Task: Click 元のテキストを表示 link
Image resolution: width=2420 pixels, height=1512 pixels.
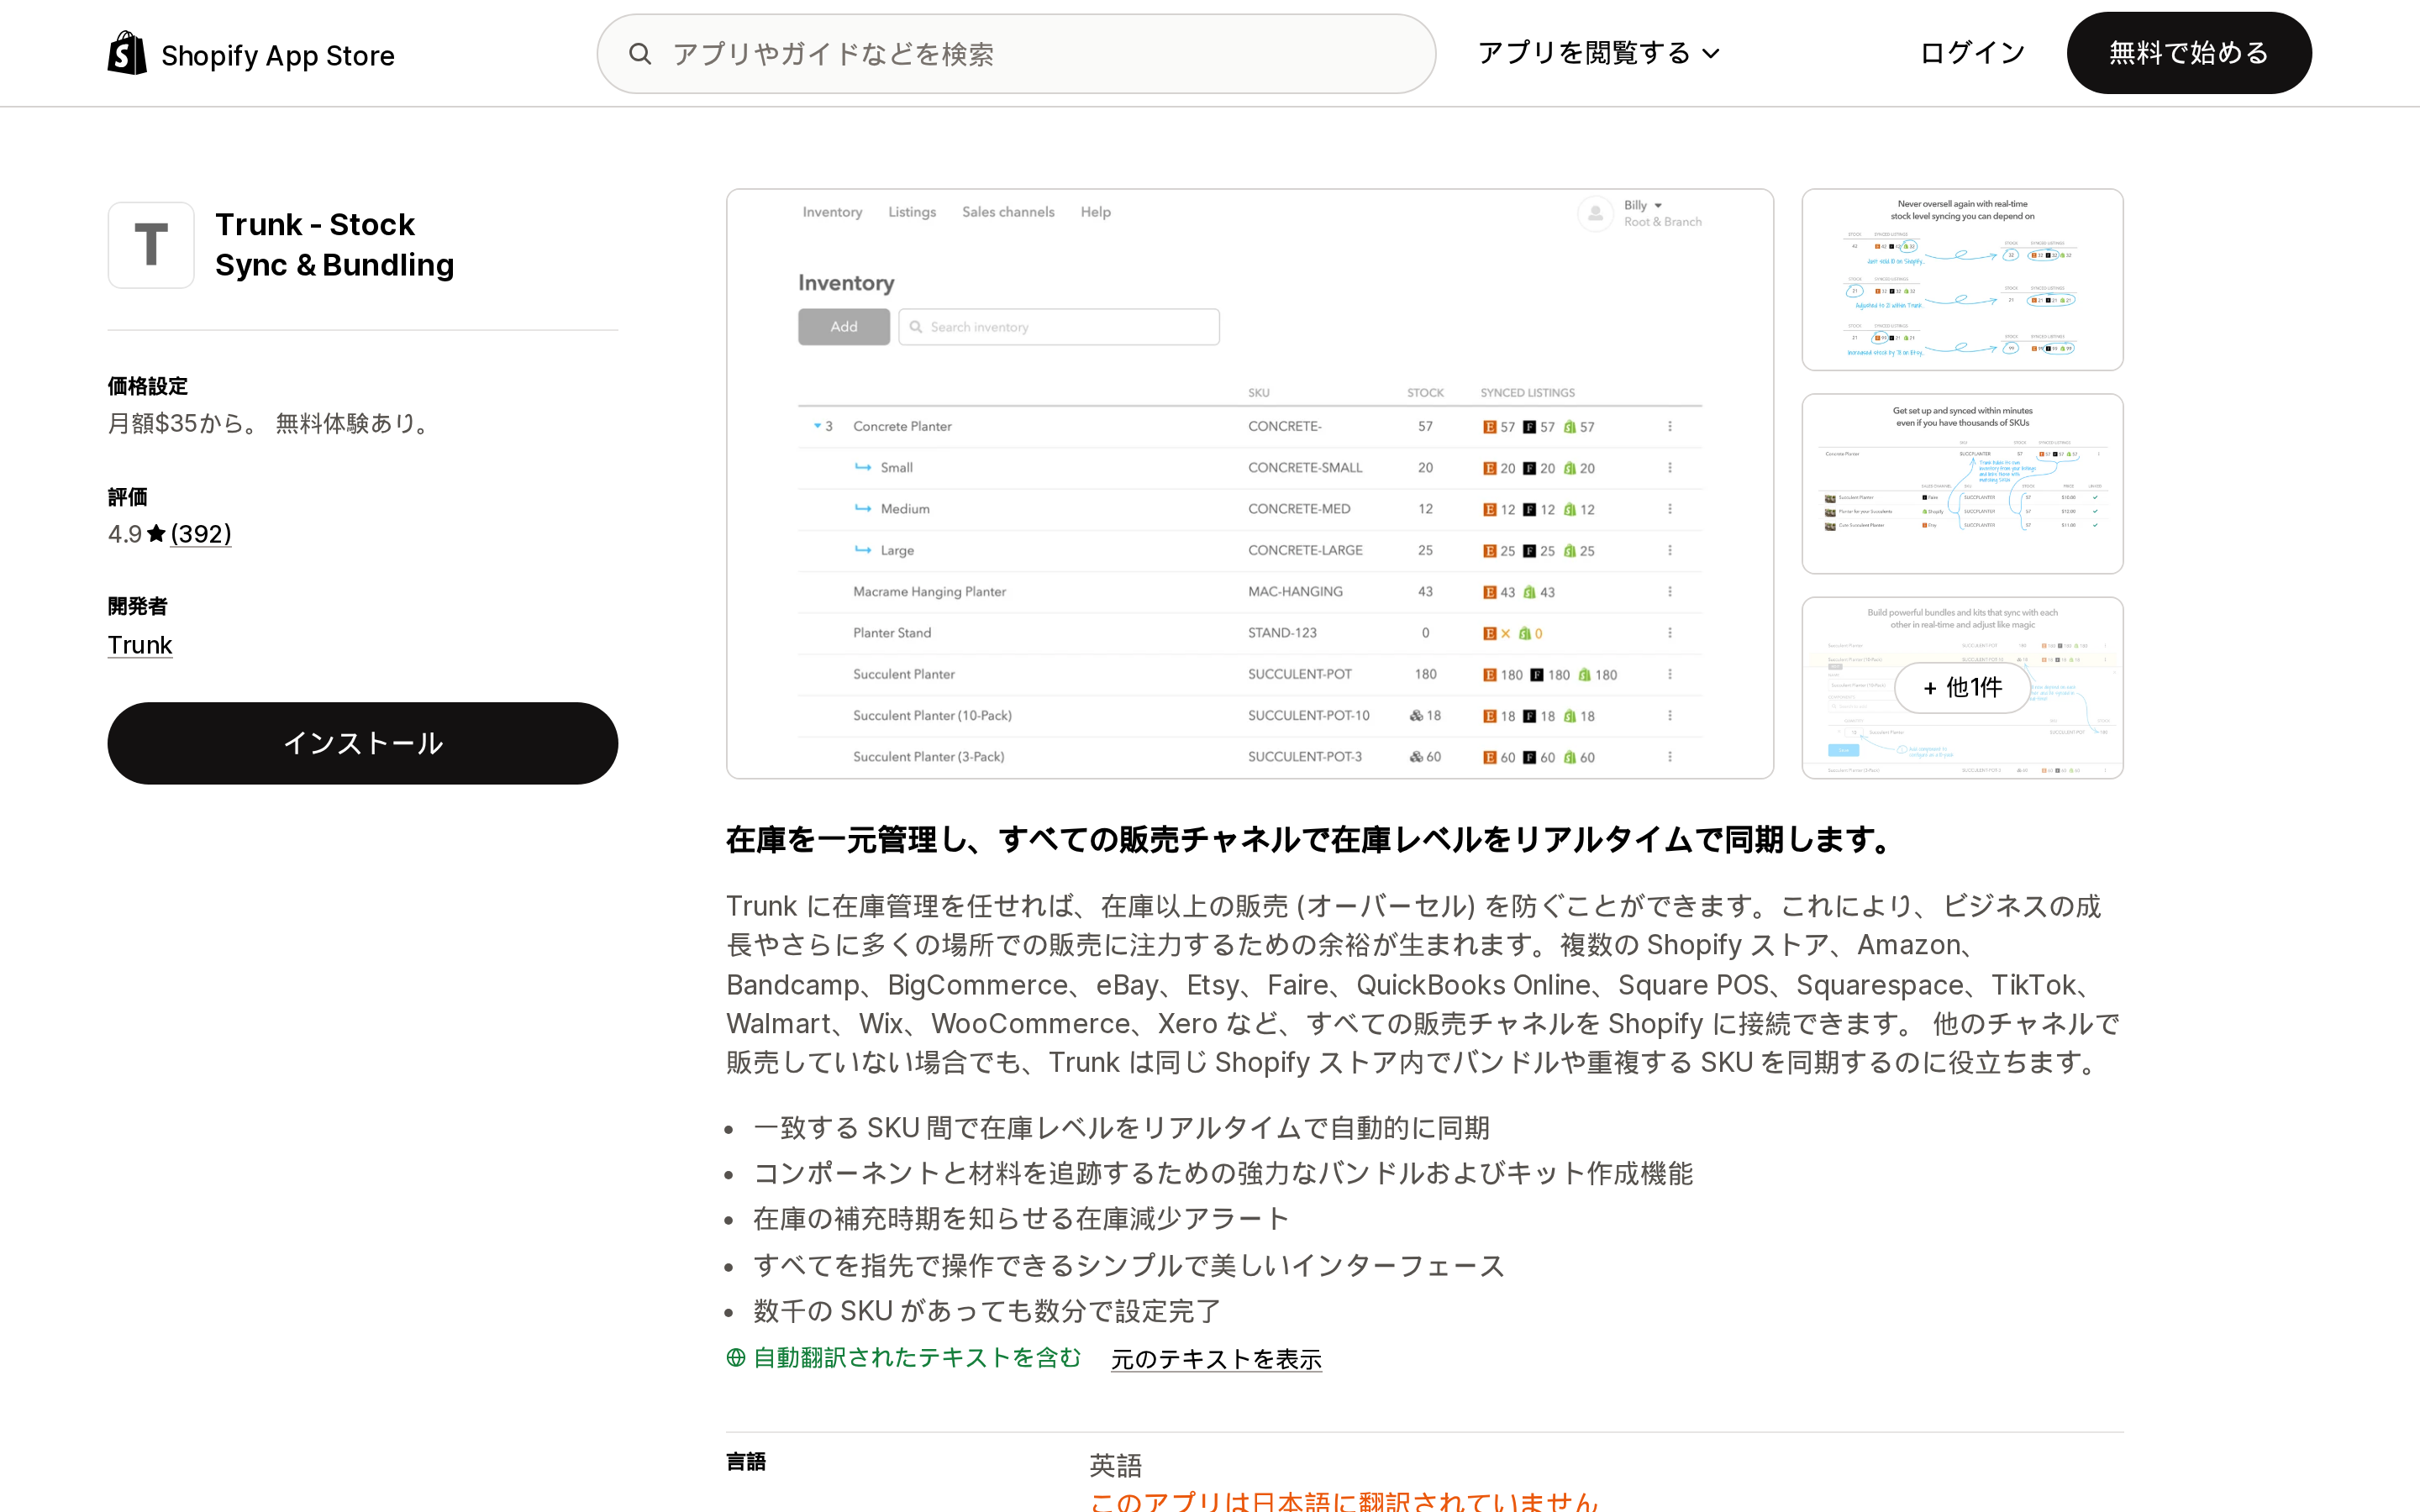Action: 1216,1359
